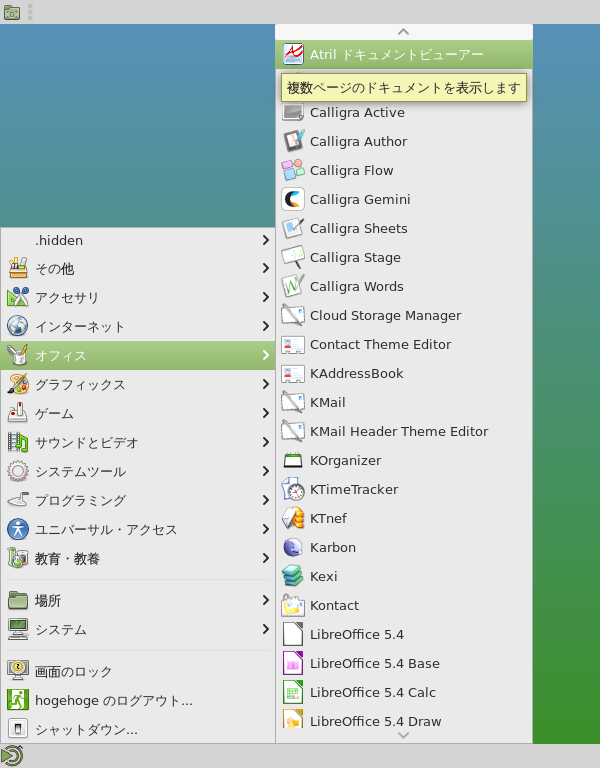Expand the ゲーム submenu arrow
Screen dimensions: 600x768
265,413
